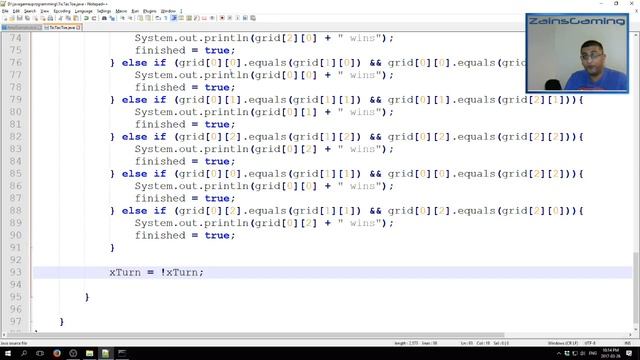
Task: Click the Redo toolbar icon
Action: click(x=94, y=18)
